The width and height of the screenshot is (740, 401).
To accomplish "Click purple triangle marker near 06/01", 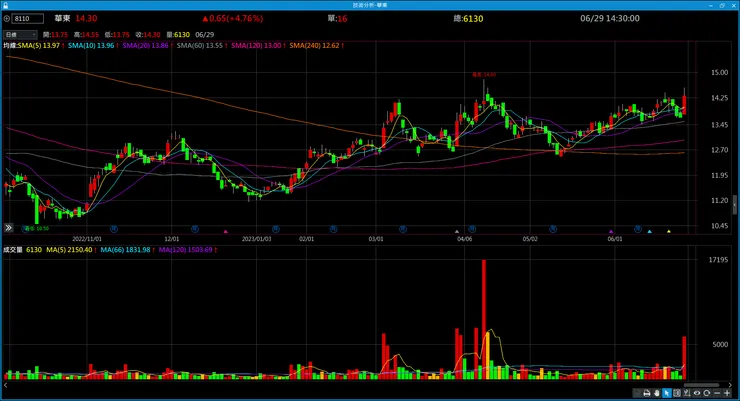I will [611, 231].
